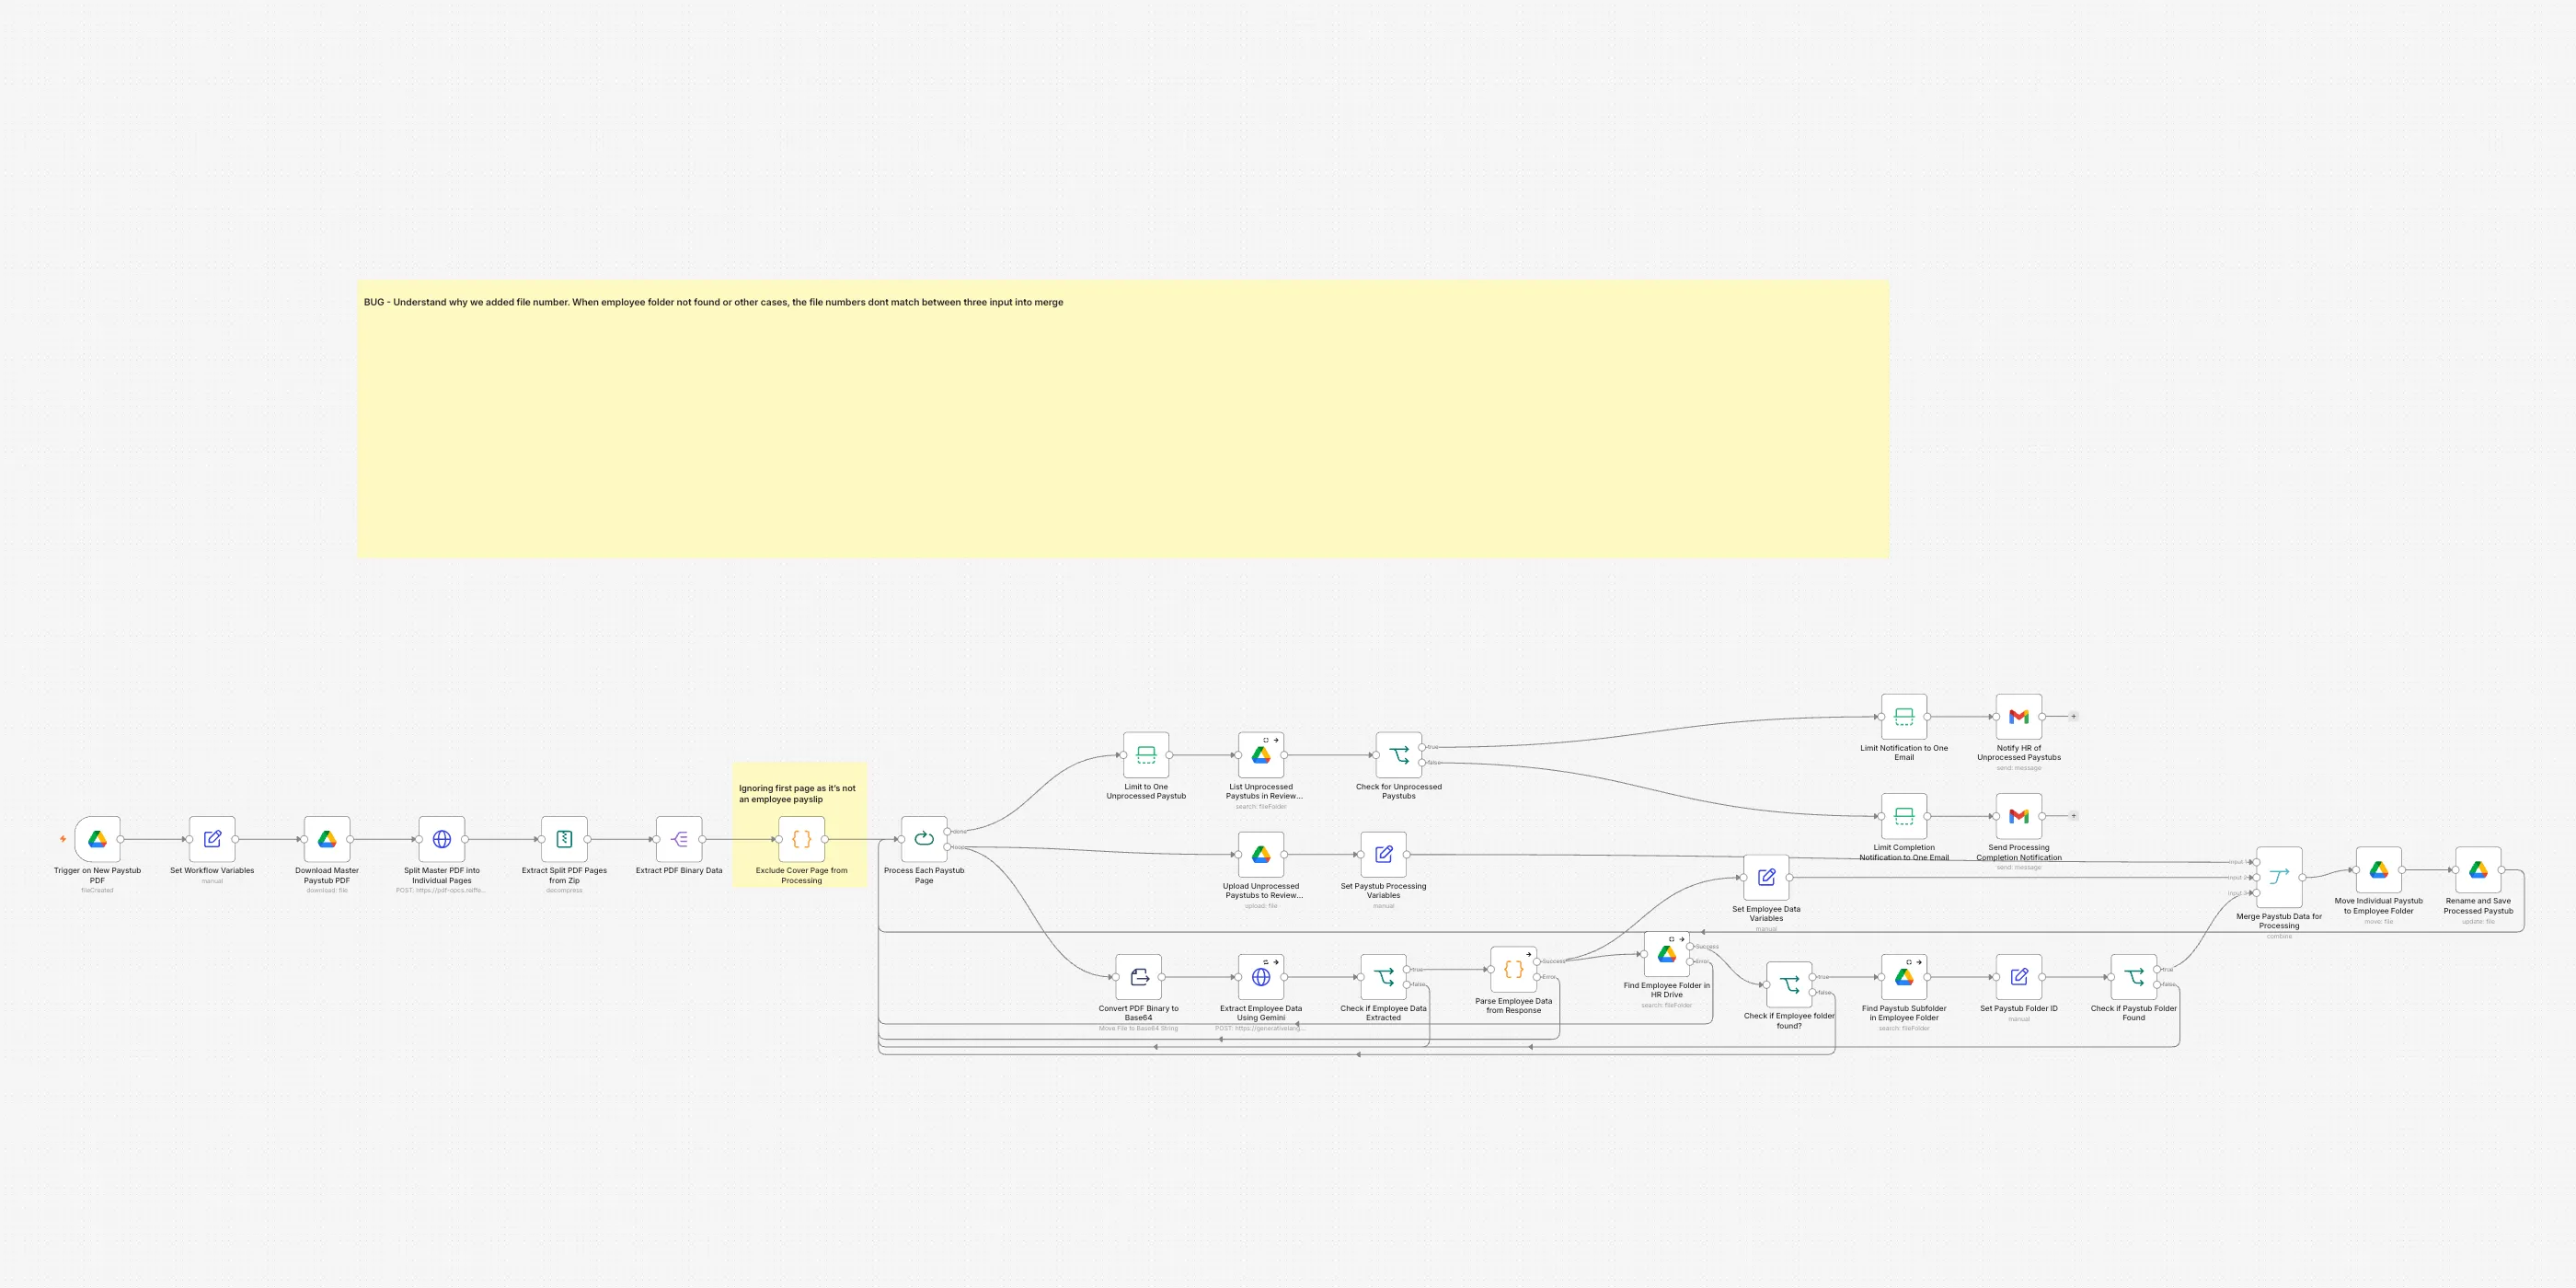Open Move Individual Paystub to Employee Folder node
Viewport: 2576px width, 1288px height.
[x=2379, y=870]
